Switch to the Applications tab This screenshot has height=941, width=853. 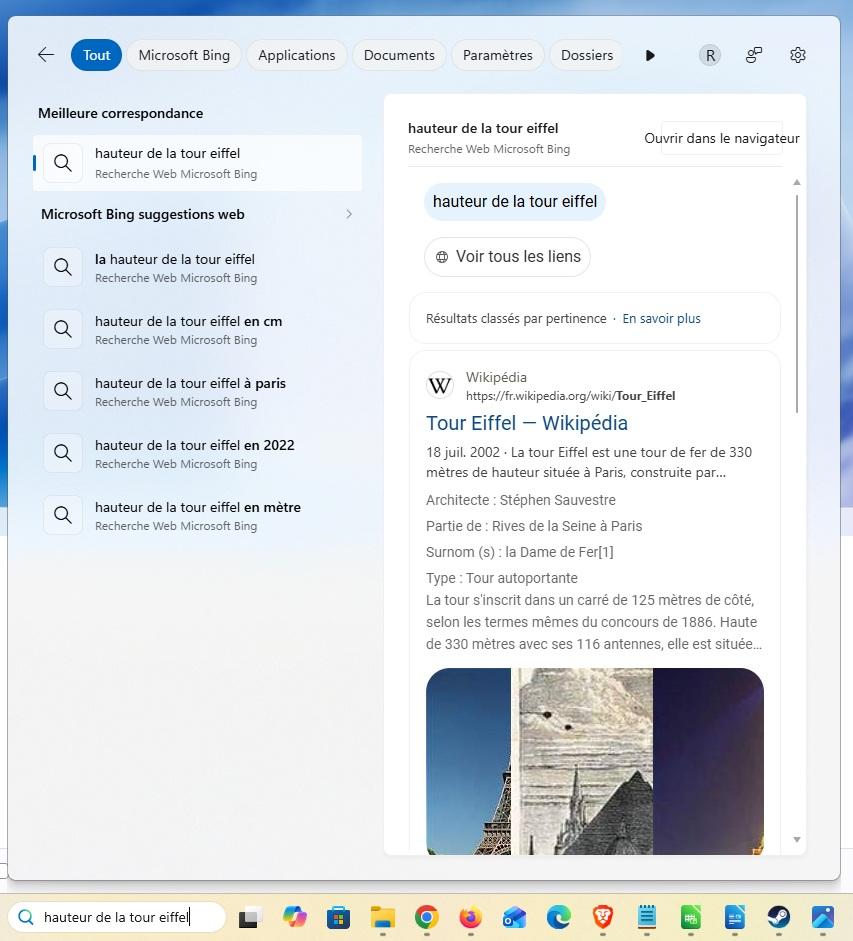[297, 55]
